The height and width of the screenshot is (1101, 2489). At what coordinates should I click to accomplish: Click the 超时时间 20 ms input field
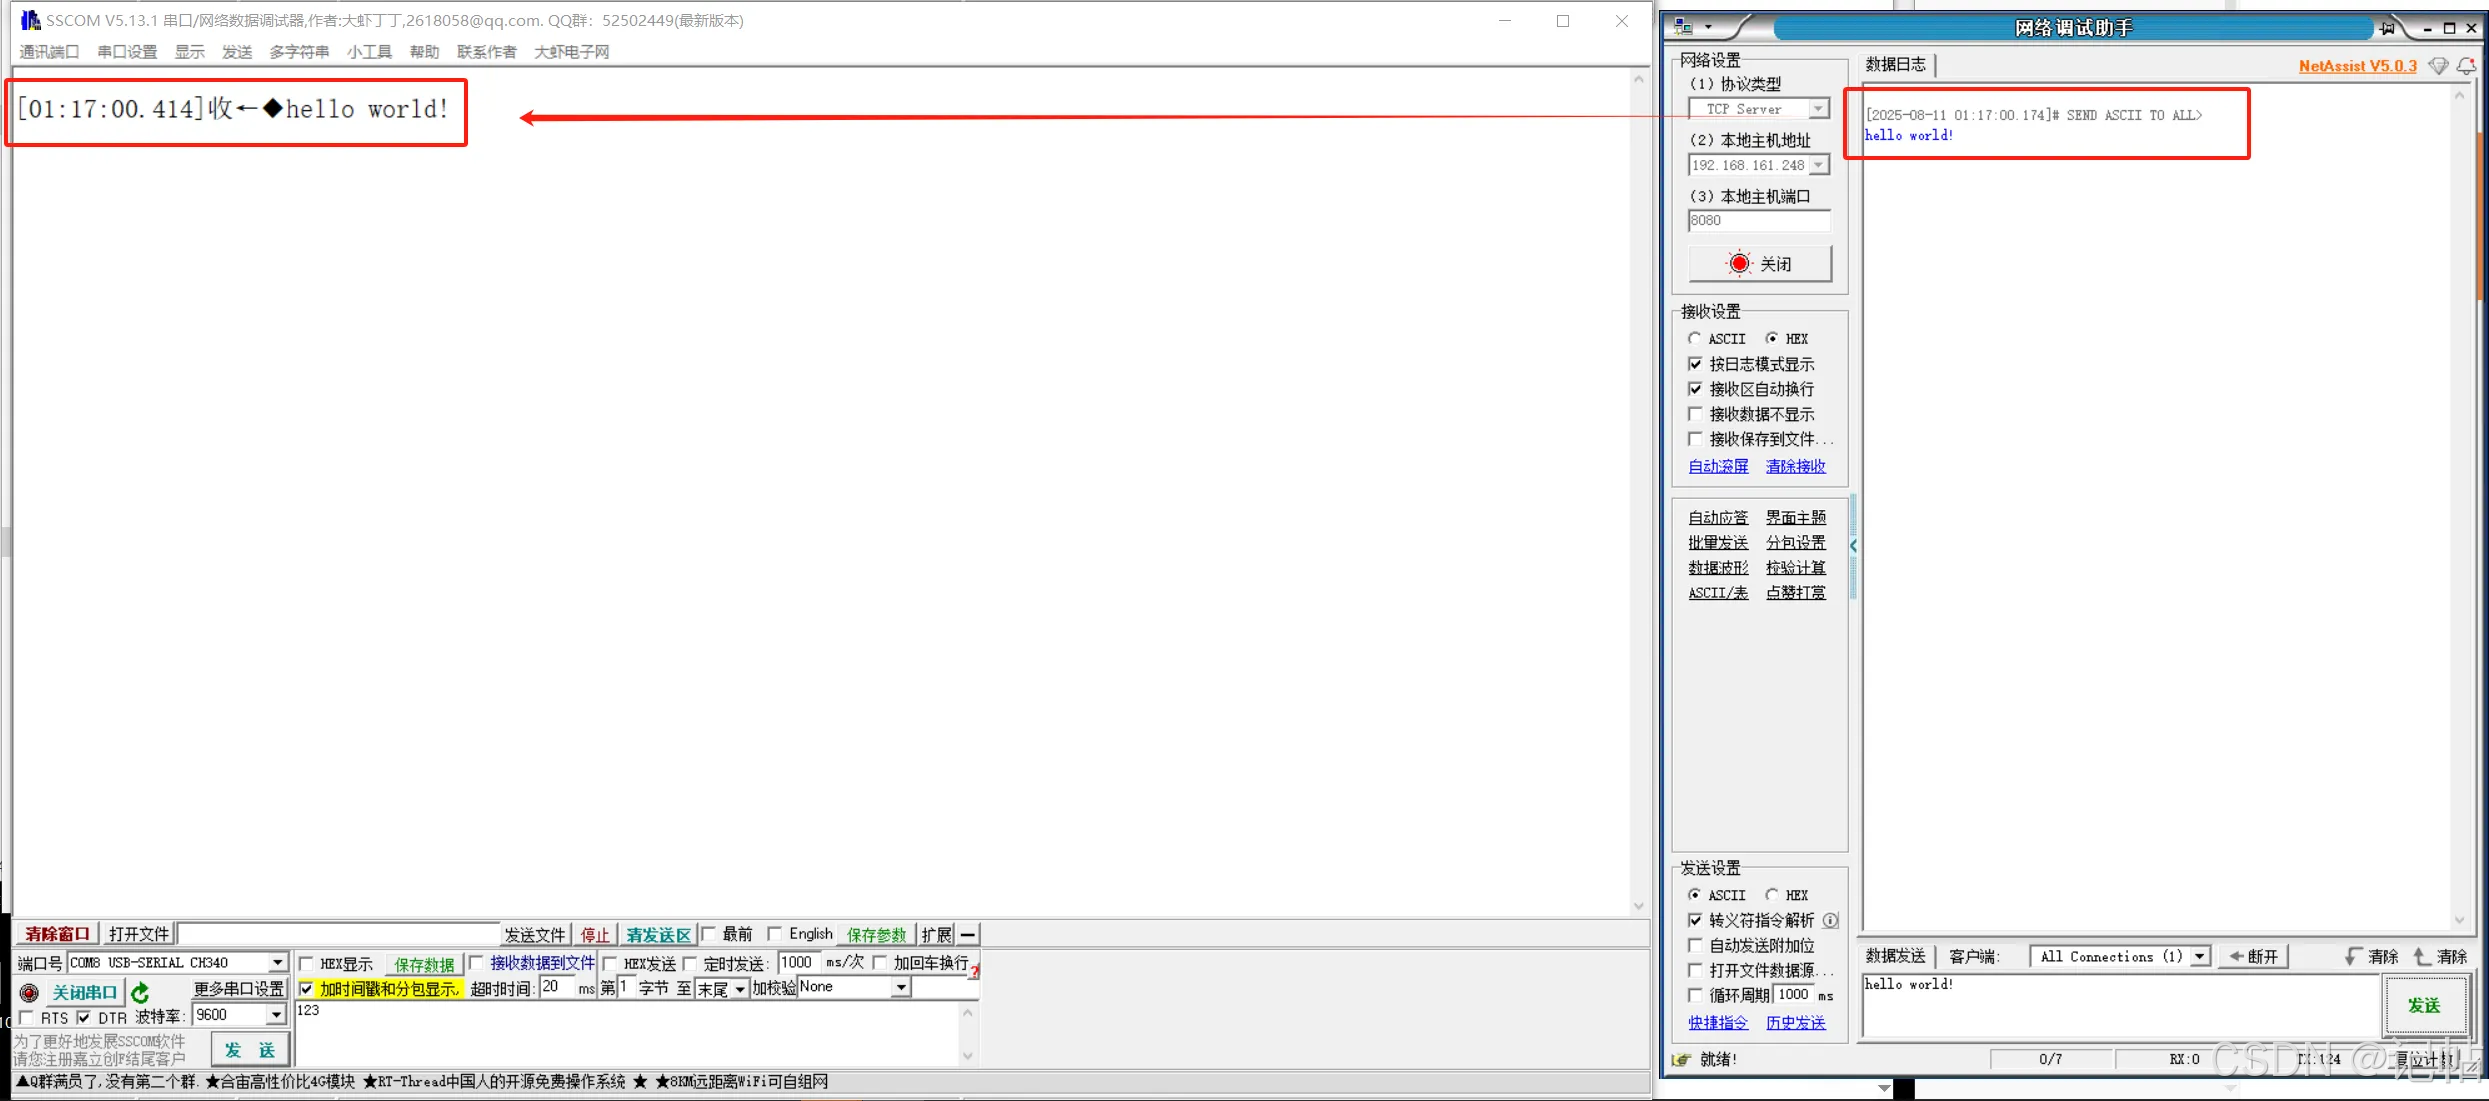(557, 988)
